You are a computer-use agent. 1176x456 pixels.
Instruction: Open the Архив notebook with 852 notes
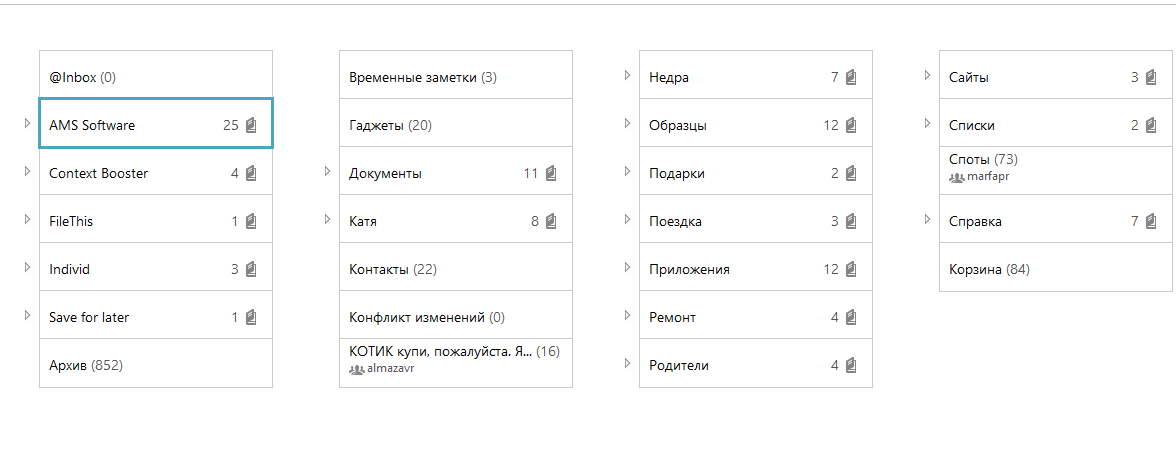[x=85, y=365]
